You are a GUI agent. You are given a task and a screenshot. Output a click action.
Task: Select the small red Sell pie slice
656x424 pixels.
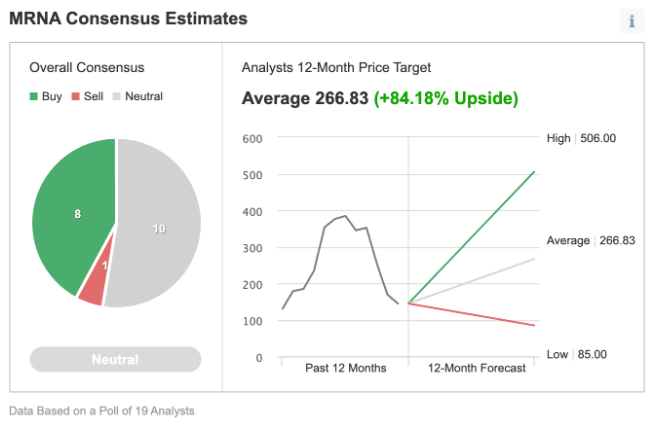pos(94,290)
